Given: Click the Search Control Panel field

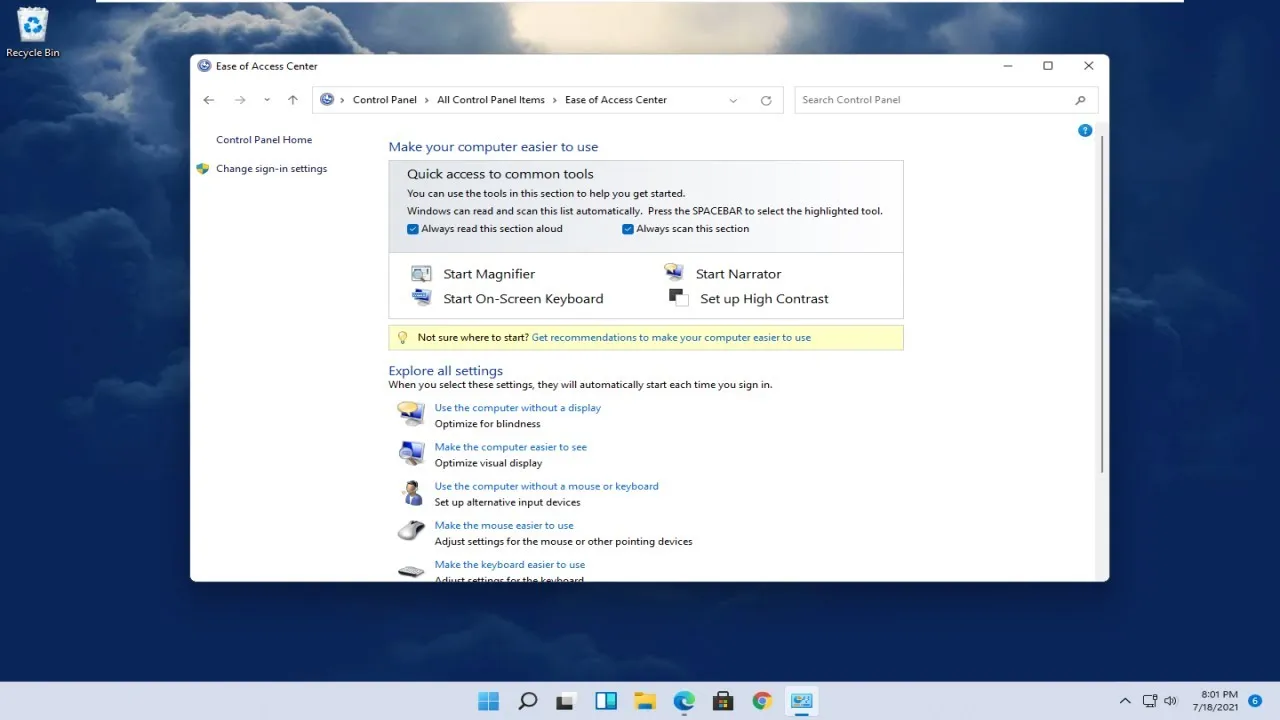Looking at the screenshot, I should click(935, 100).
